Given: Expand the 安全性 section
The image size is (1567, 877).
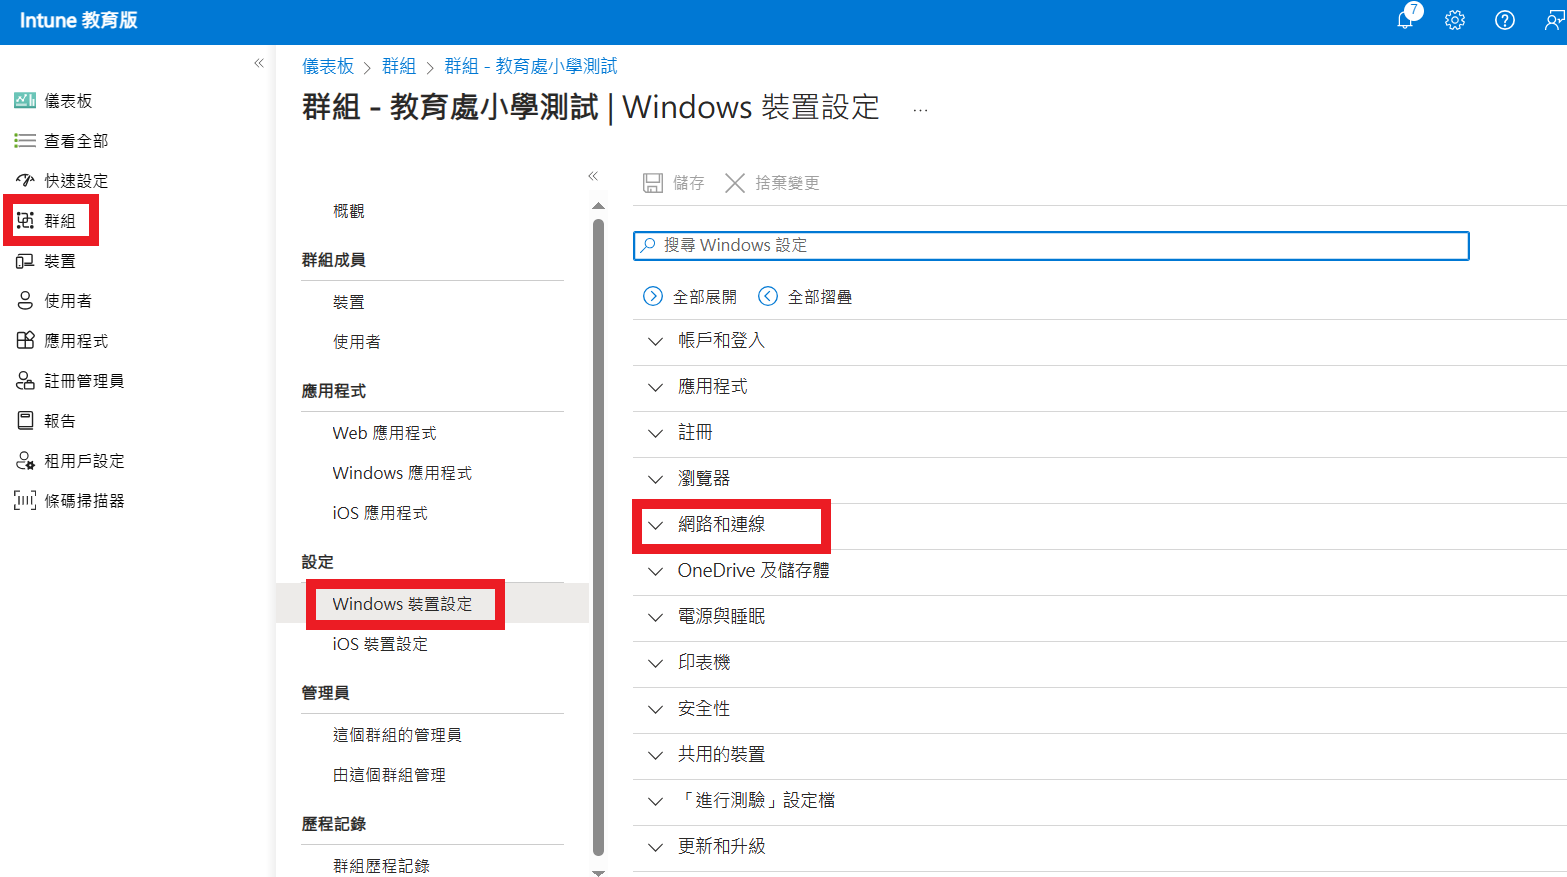Looking at the screenshot, I should 704,709.
